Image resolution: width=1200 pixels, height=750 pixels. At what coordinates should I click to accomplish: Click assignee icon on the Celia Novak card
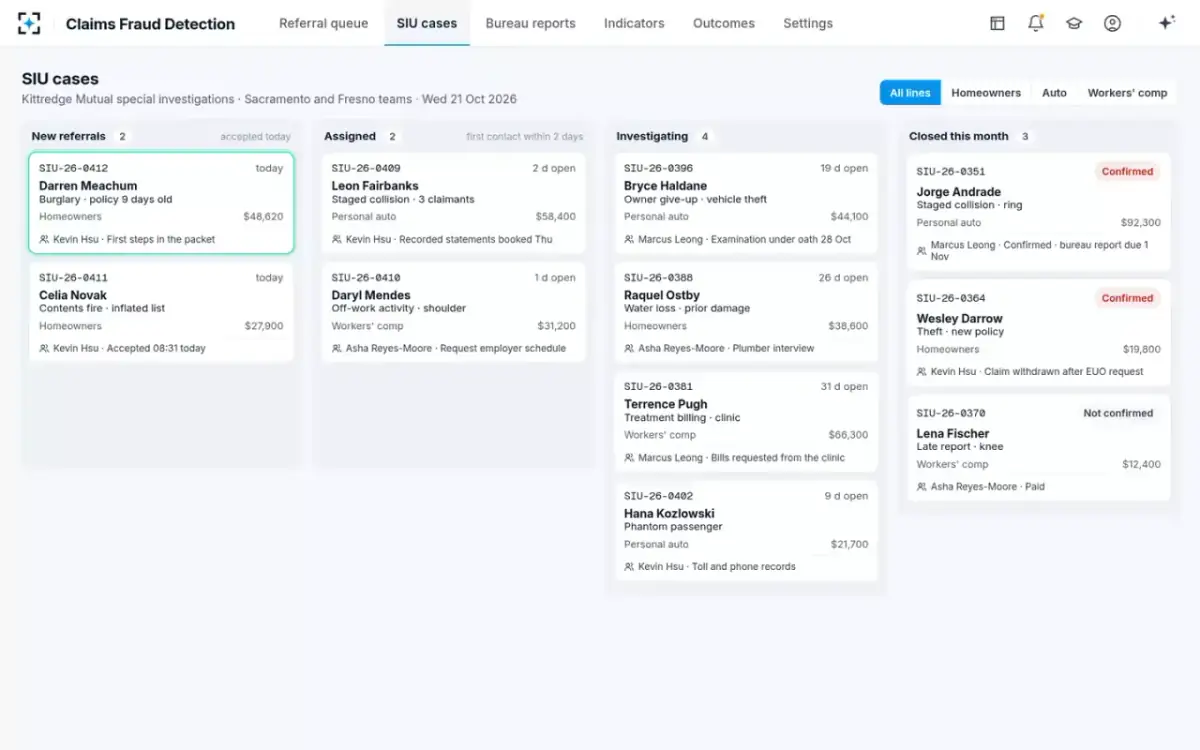[44, 349]
